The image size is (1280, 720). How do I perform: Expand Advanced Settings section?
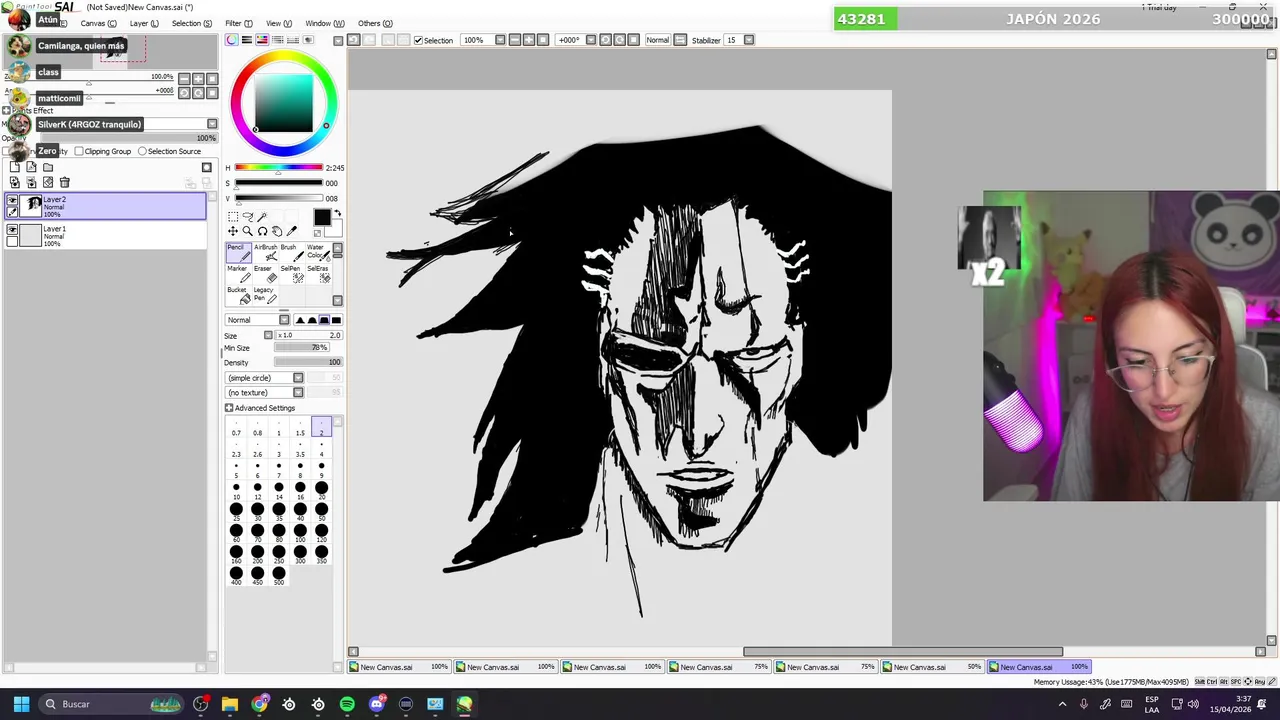[229, 408]
